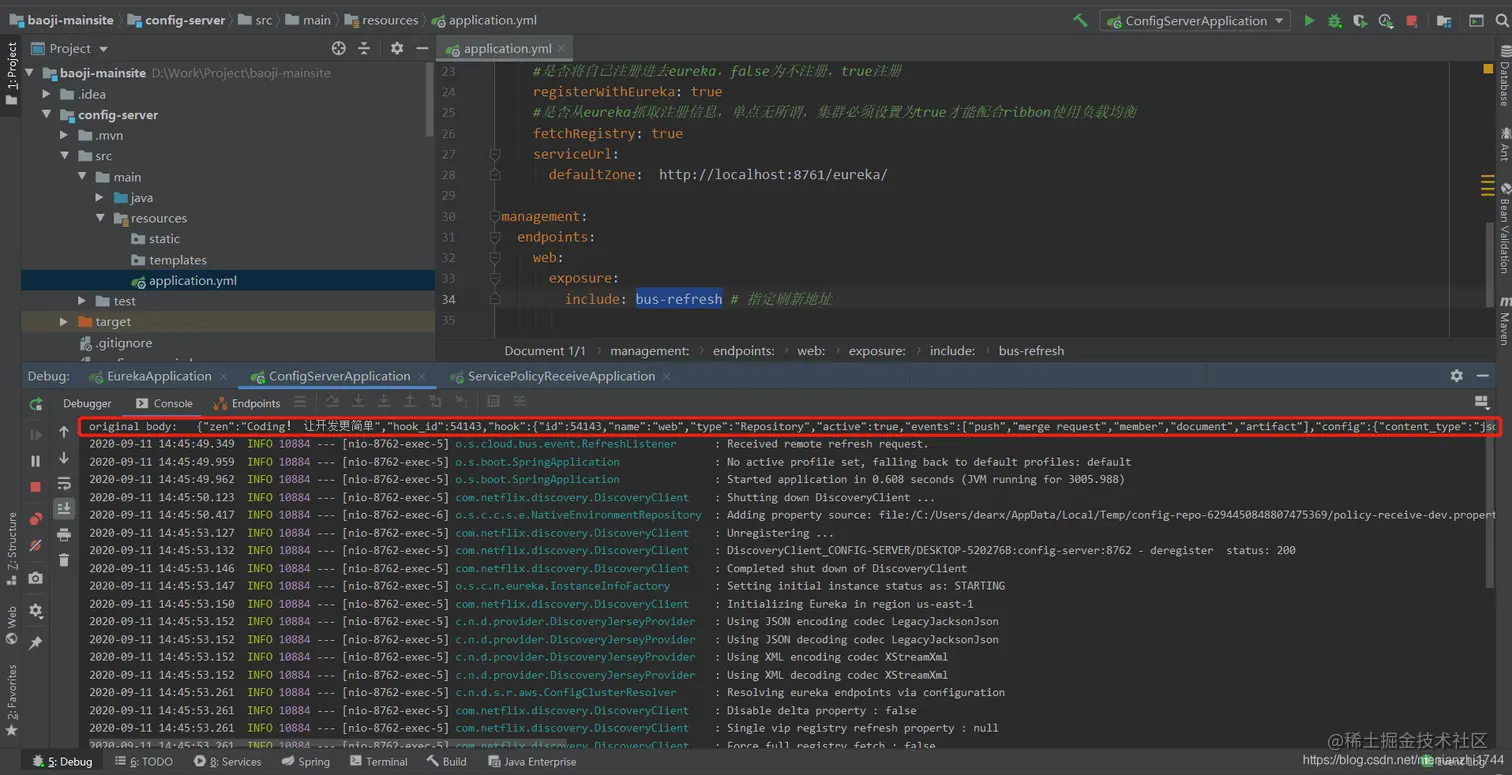Toggle scroll to end of console
This screenshot has height=775, width=1512.
point(64,508)
